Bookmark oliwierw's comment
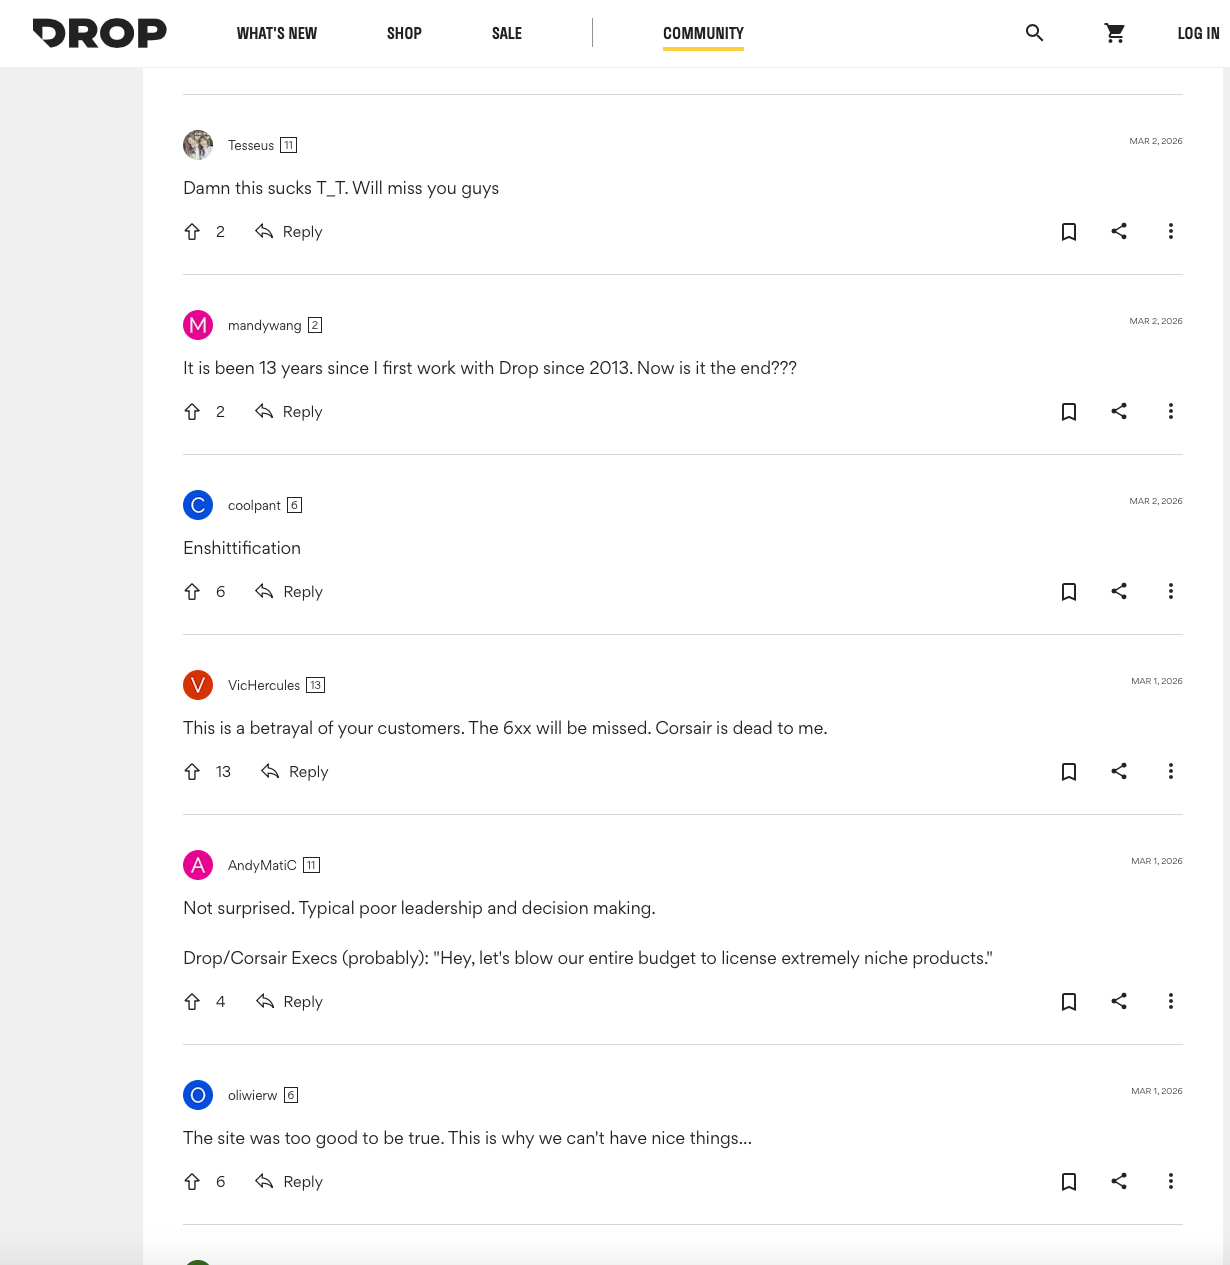 click(x=1069, y=1181)
